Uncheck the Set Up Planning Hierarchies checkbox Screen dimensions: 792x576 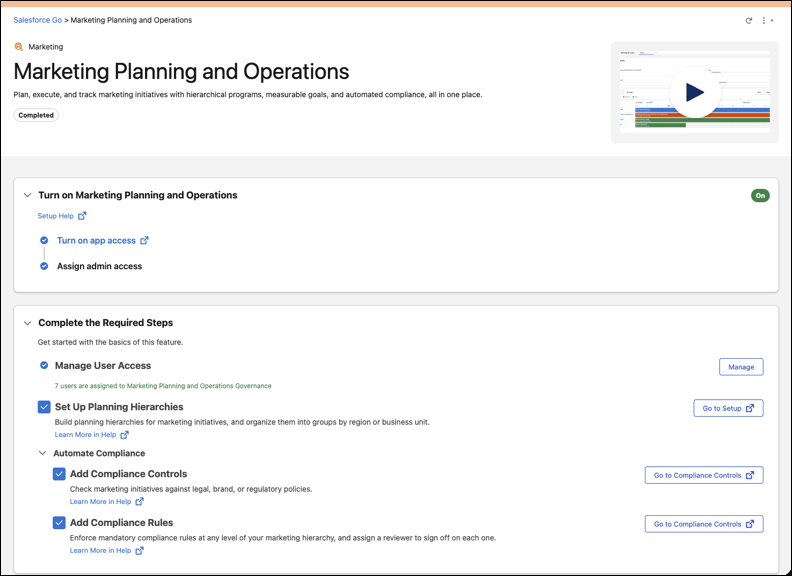tap(44, 407)
